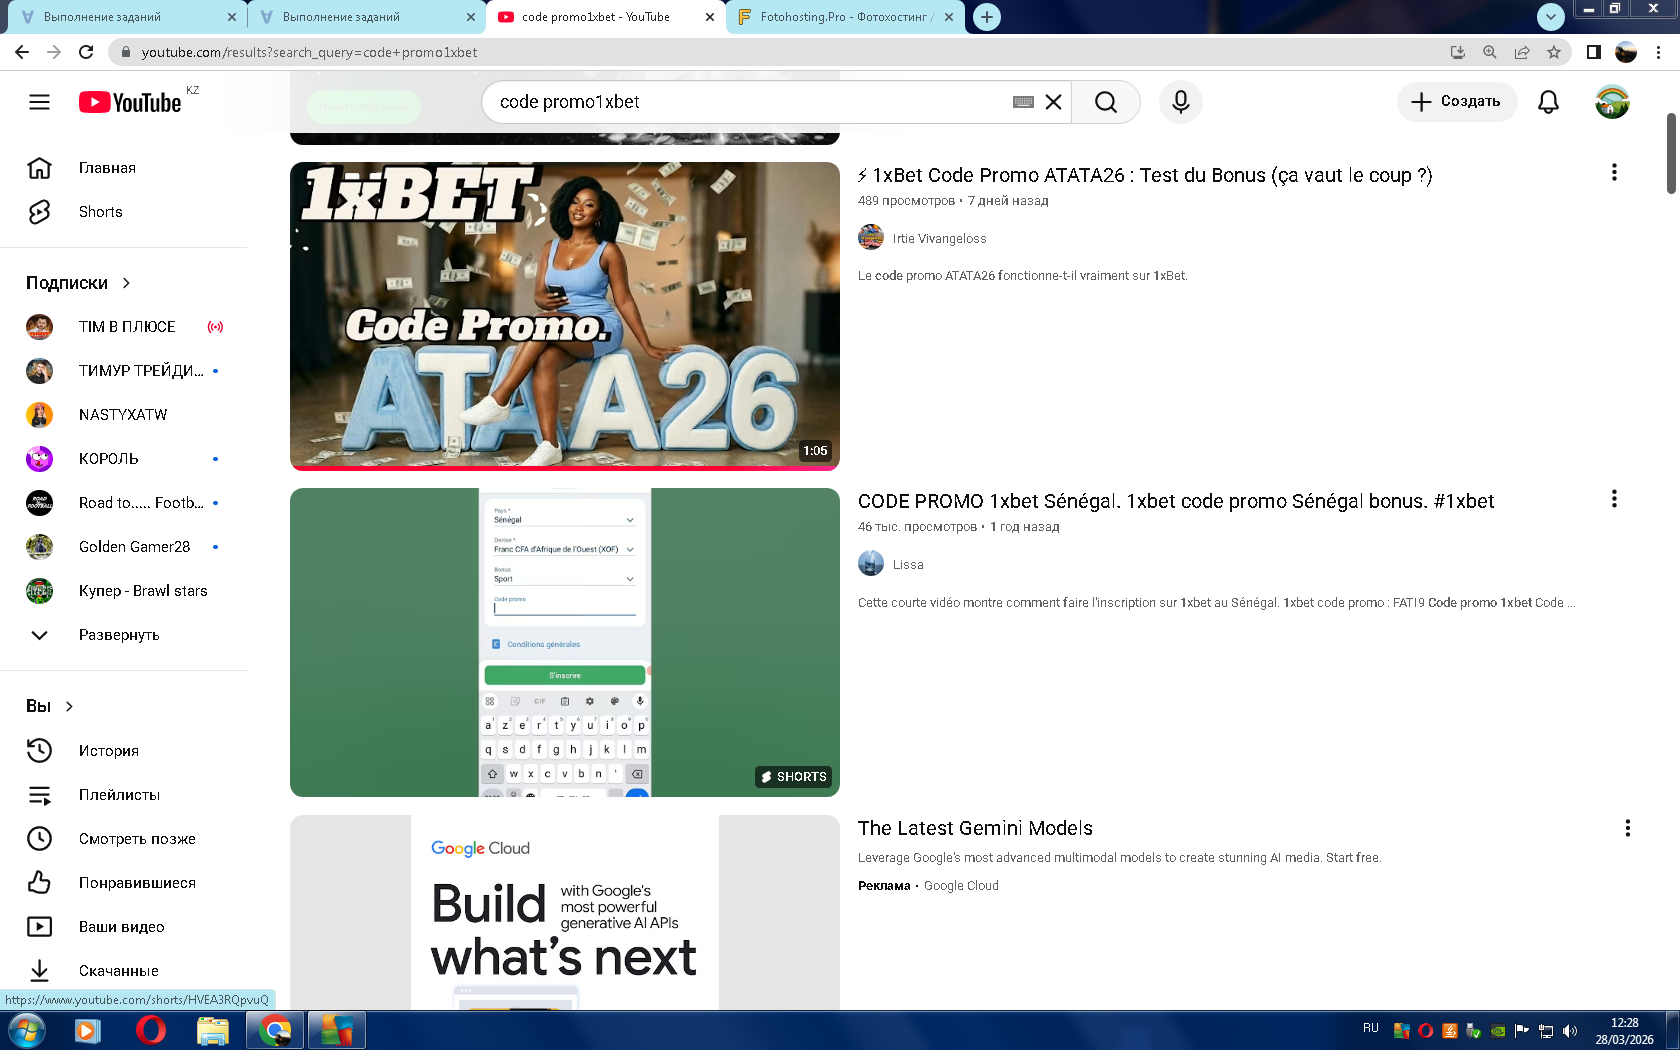Clear the search query with the X icon

pyautogui.click(x=1053, y=102)
